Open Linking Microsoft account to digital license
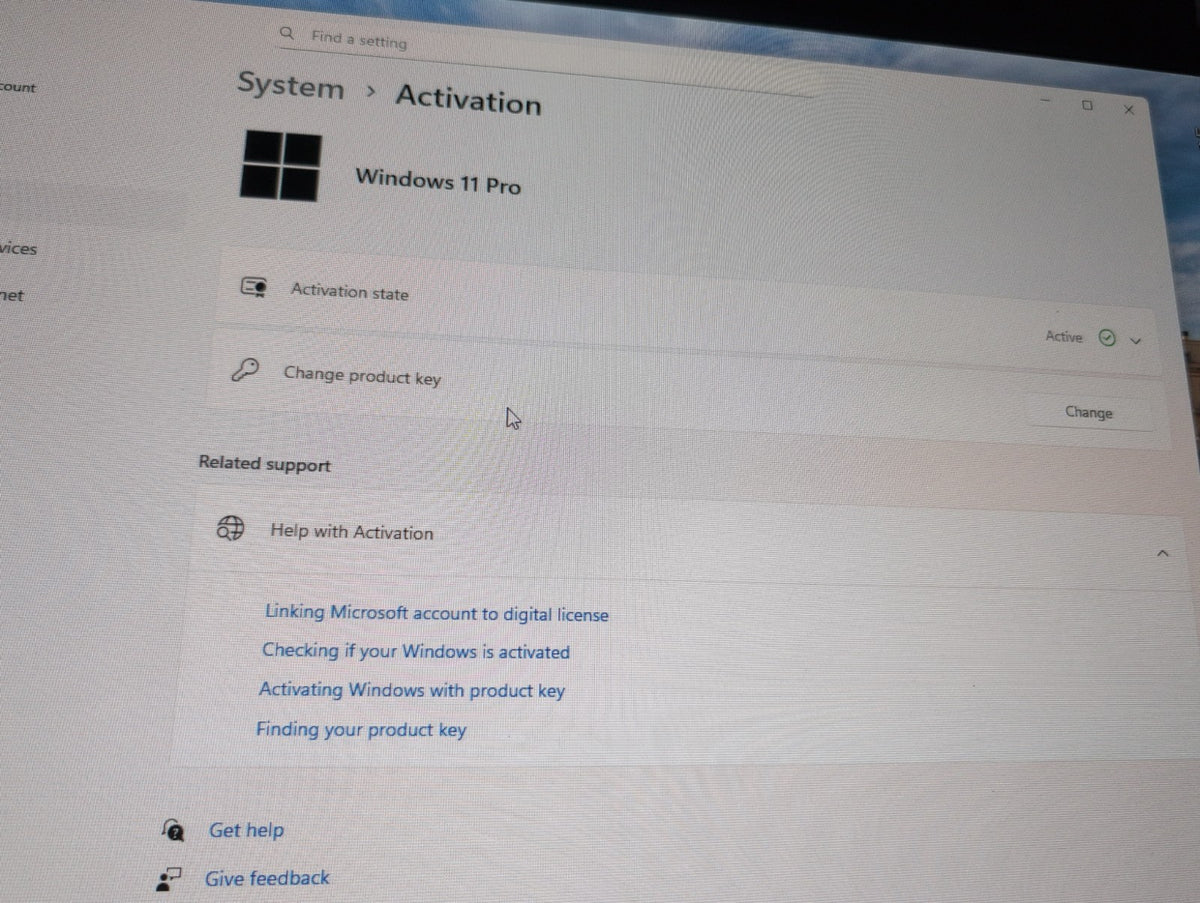Screen dimensions: 1200x903 (436, 614)
